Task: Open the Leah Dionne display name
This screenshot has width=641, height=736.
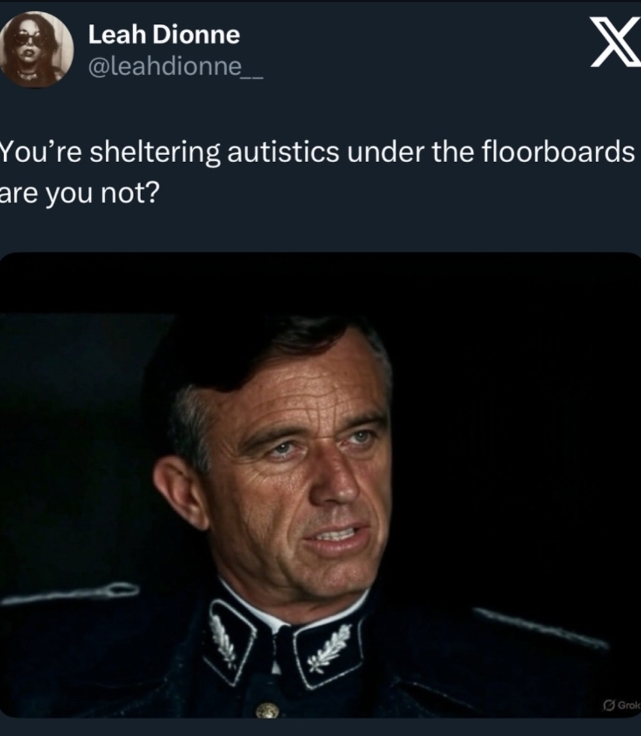Action: pos(164,35)
